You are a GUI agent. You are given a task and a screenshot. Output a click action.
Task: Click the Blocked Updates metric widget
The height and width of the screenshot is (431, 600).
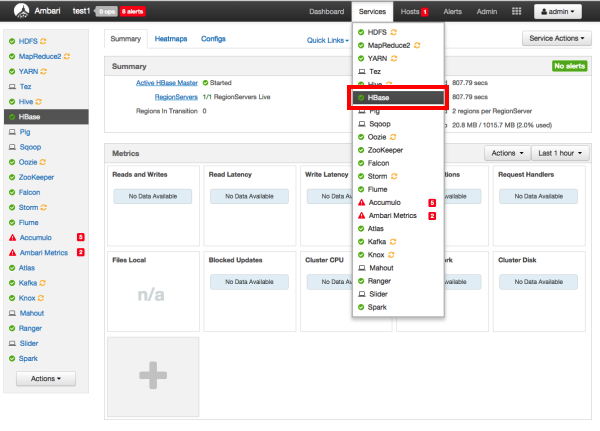[249, 291]
